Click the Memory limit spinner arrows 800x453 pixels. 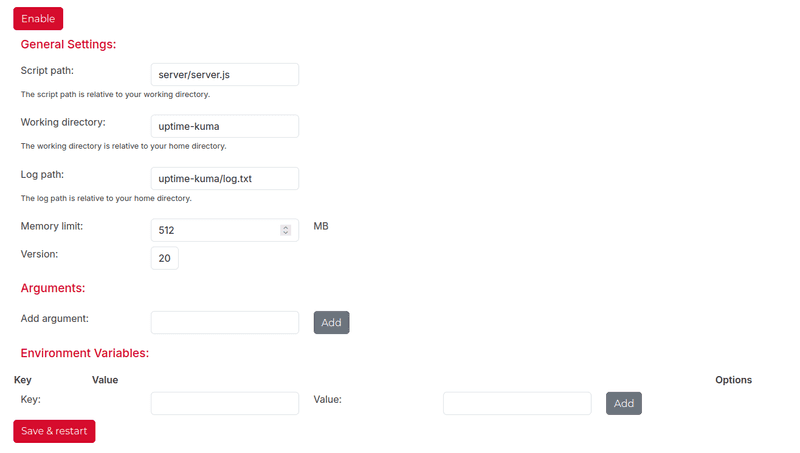click(286, 230)
